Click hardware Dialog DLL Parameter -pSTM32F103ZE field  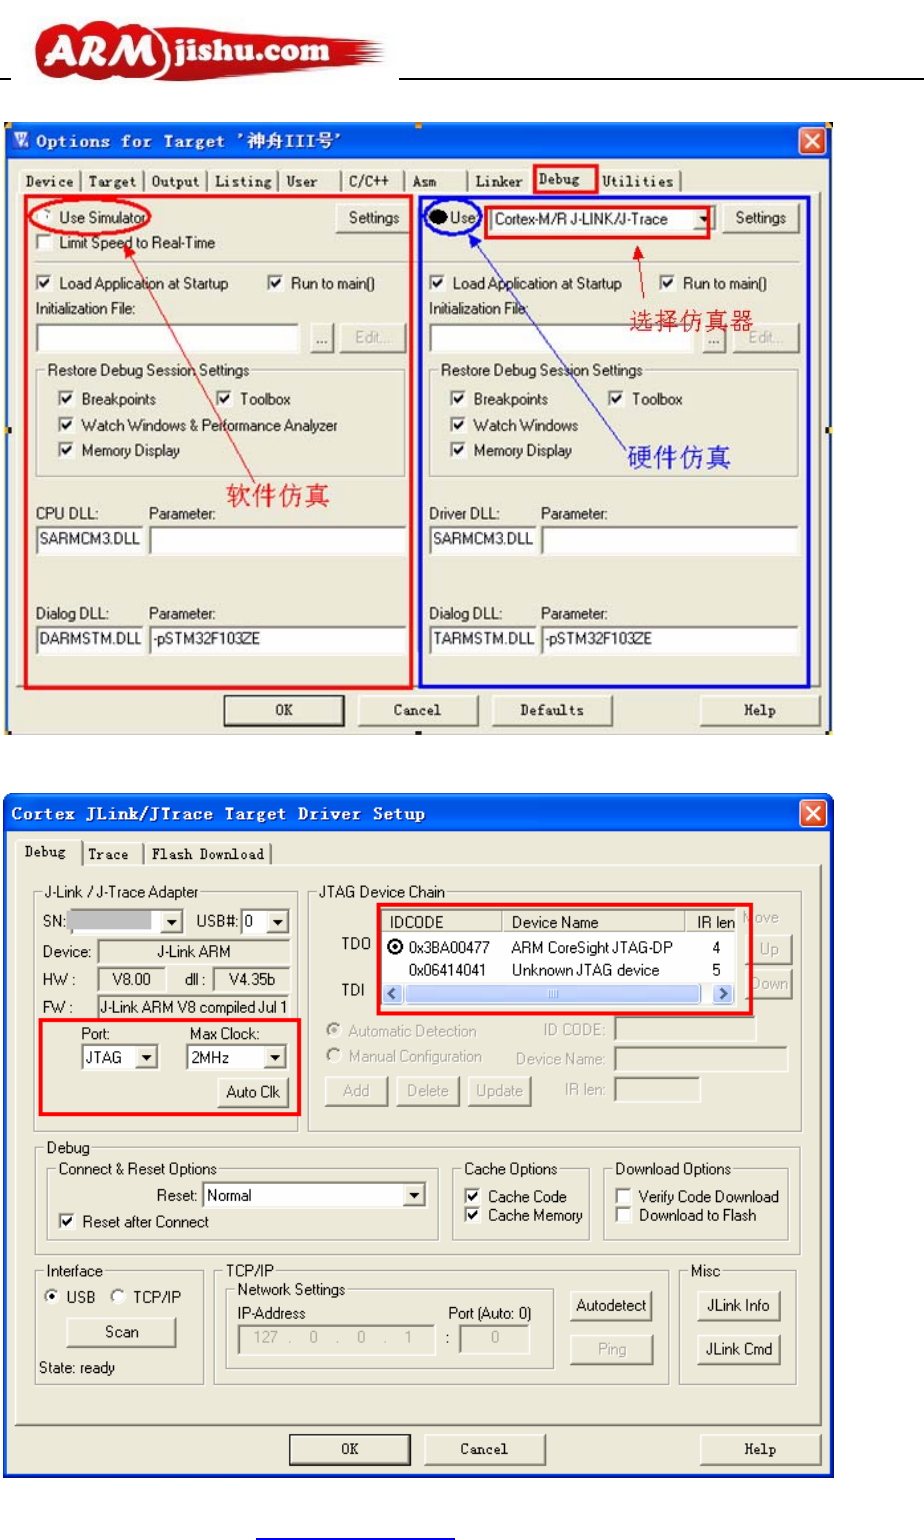[670, 639]
